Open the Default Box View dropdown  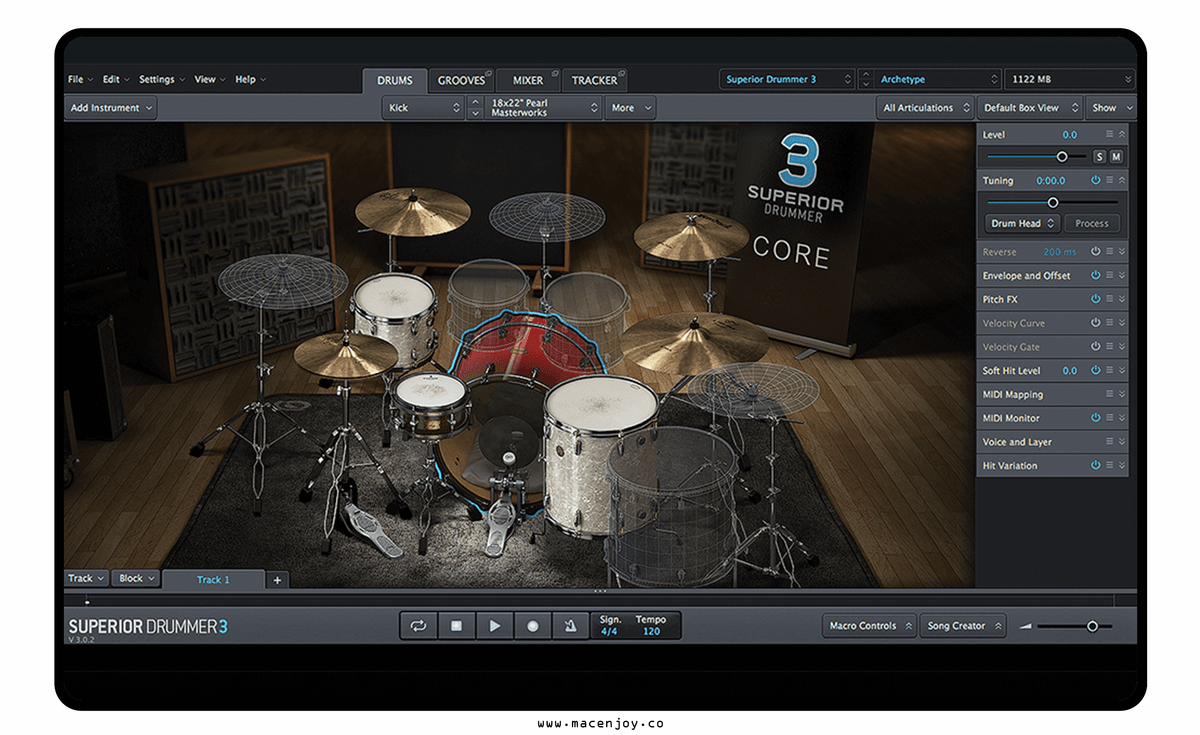click(1031, 108)
